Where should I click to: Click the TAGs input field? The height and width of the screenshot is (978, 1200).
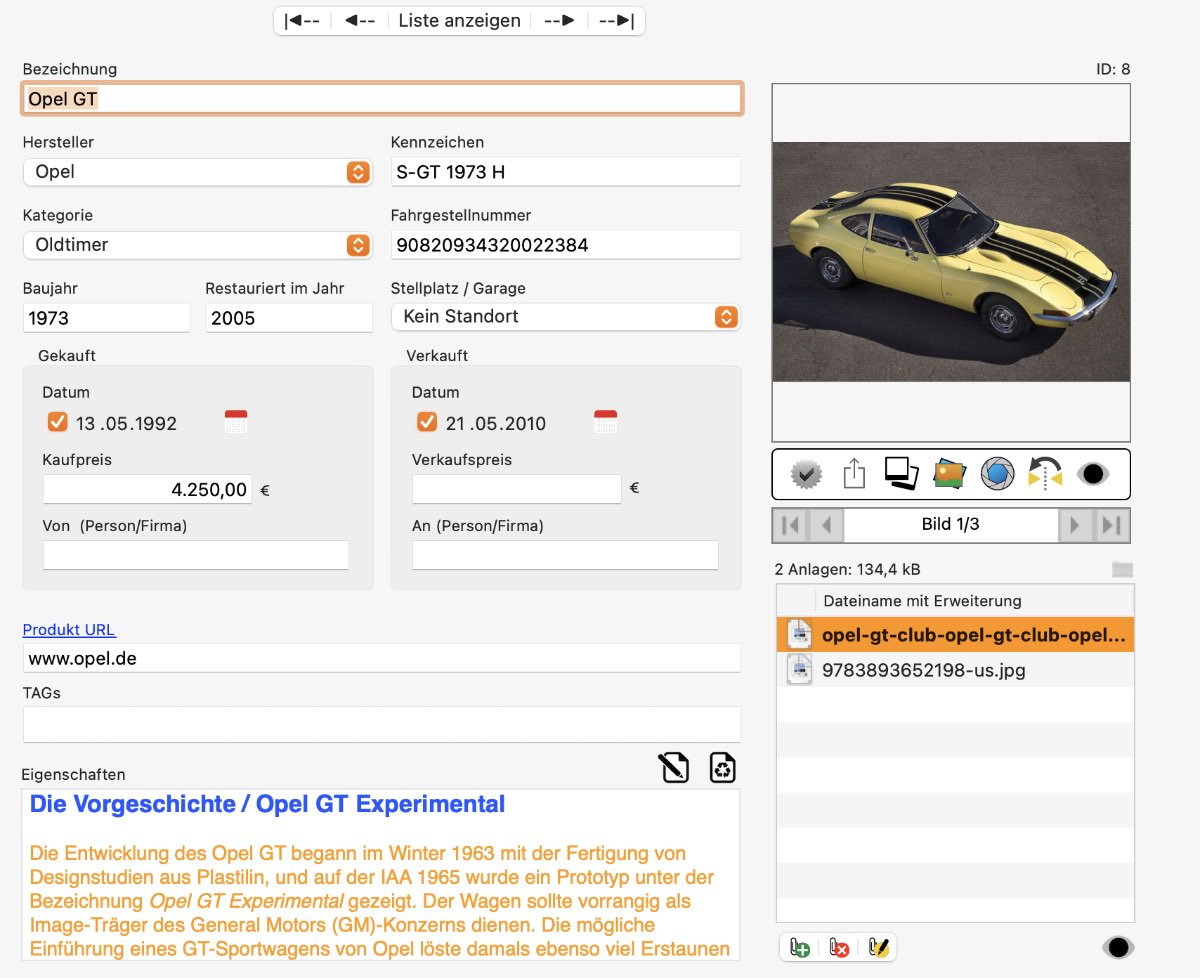click(x=382, y=725)
